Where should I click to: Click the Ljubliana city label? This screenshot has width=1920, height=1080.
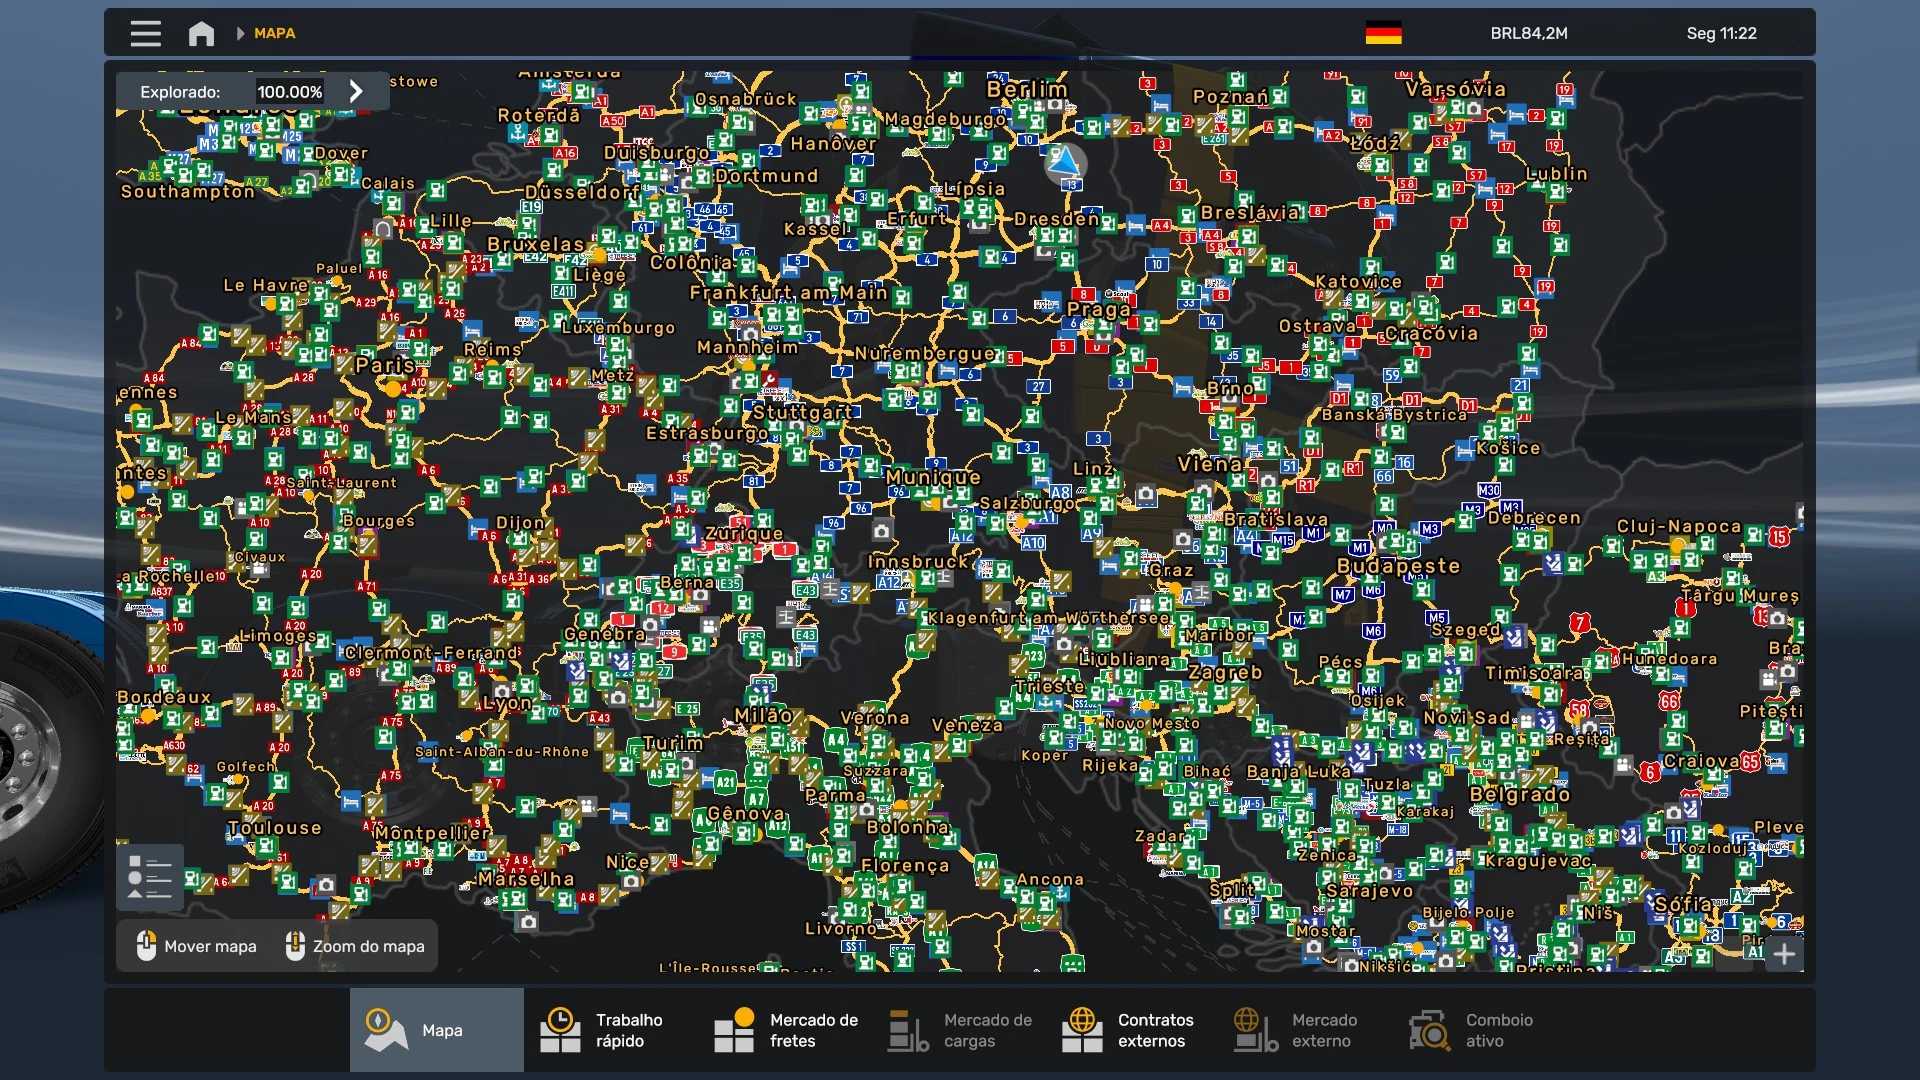1124,659
